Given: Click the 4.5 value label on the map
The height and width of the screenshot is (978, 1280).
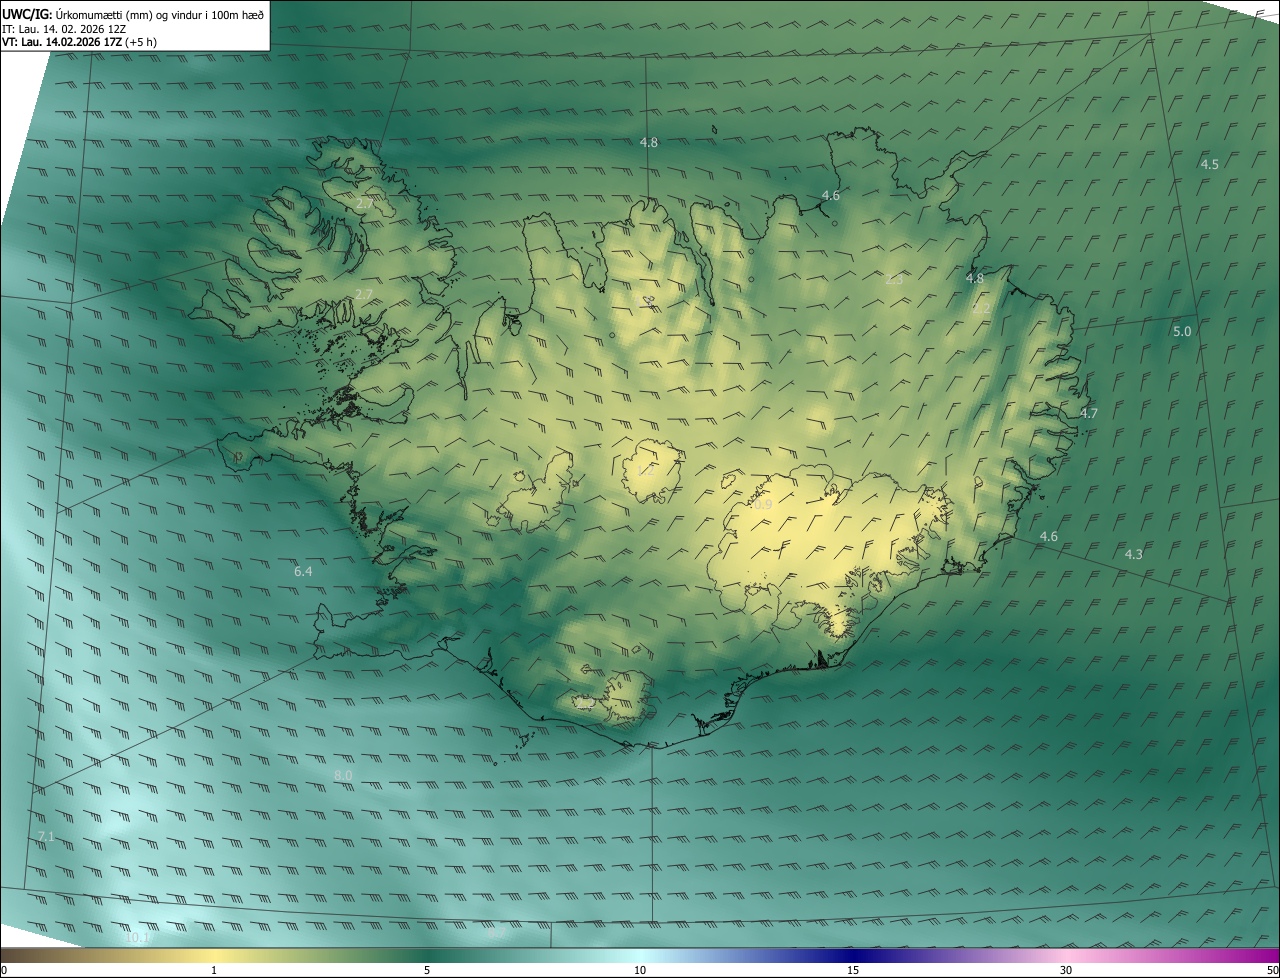Looking at the screenshot, I should pyautogui.click(x=1209, y=164).
